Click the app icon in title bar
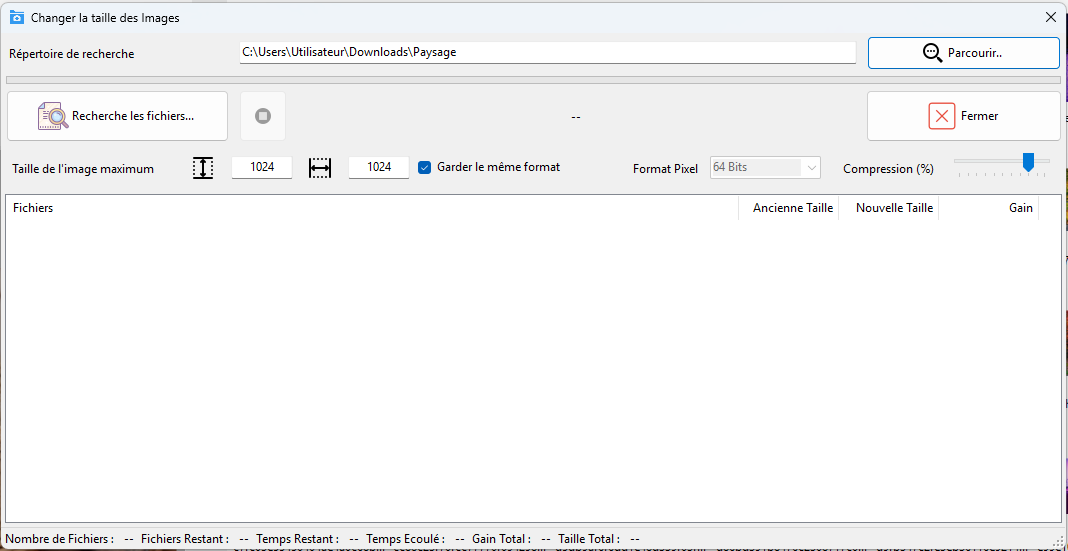The width and height of the screenshot is (1068, 551). pyautogui.click(x=16, y=17)
